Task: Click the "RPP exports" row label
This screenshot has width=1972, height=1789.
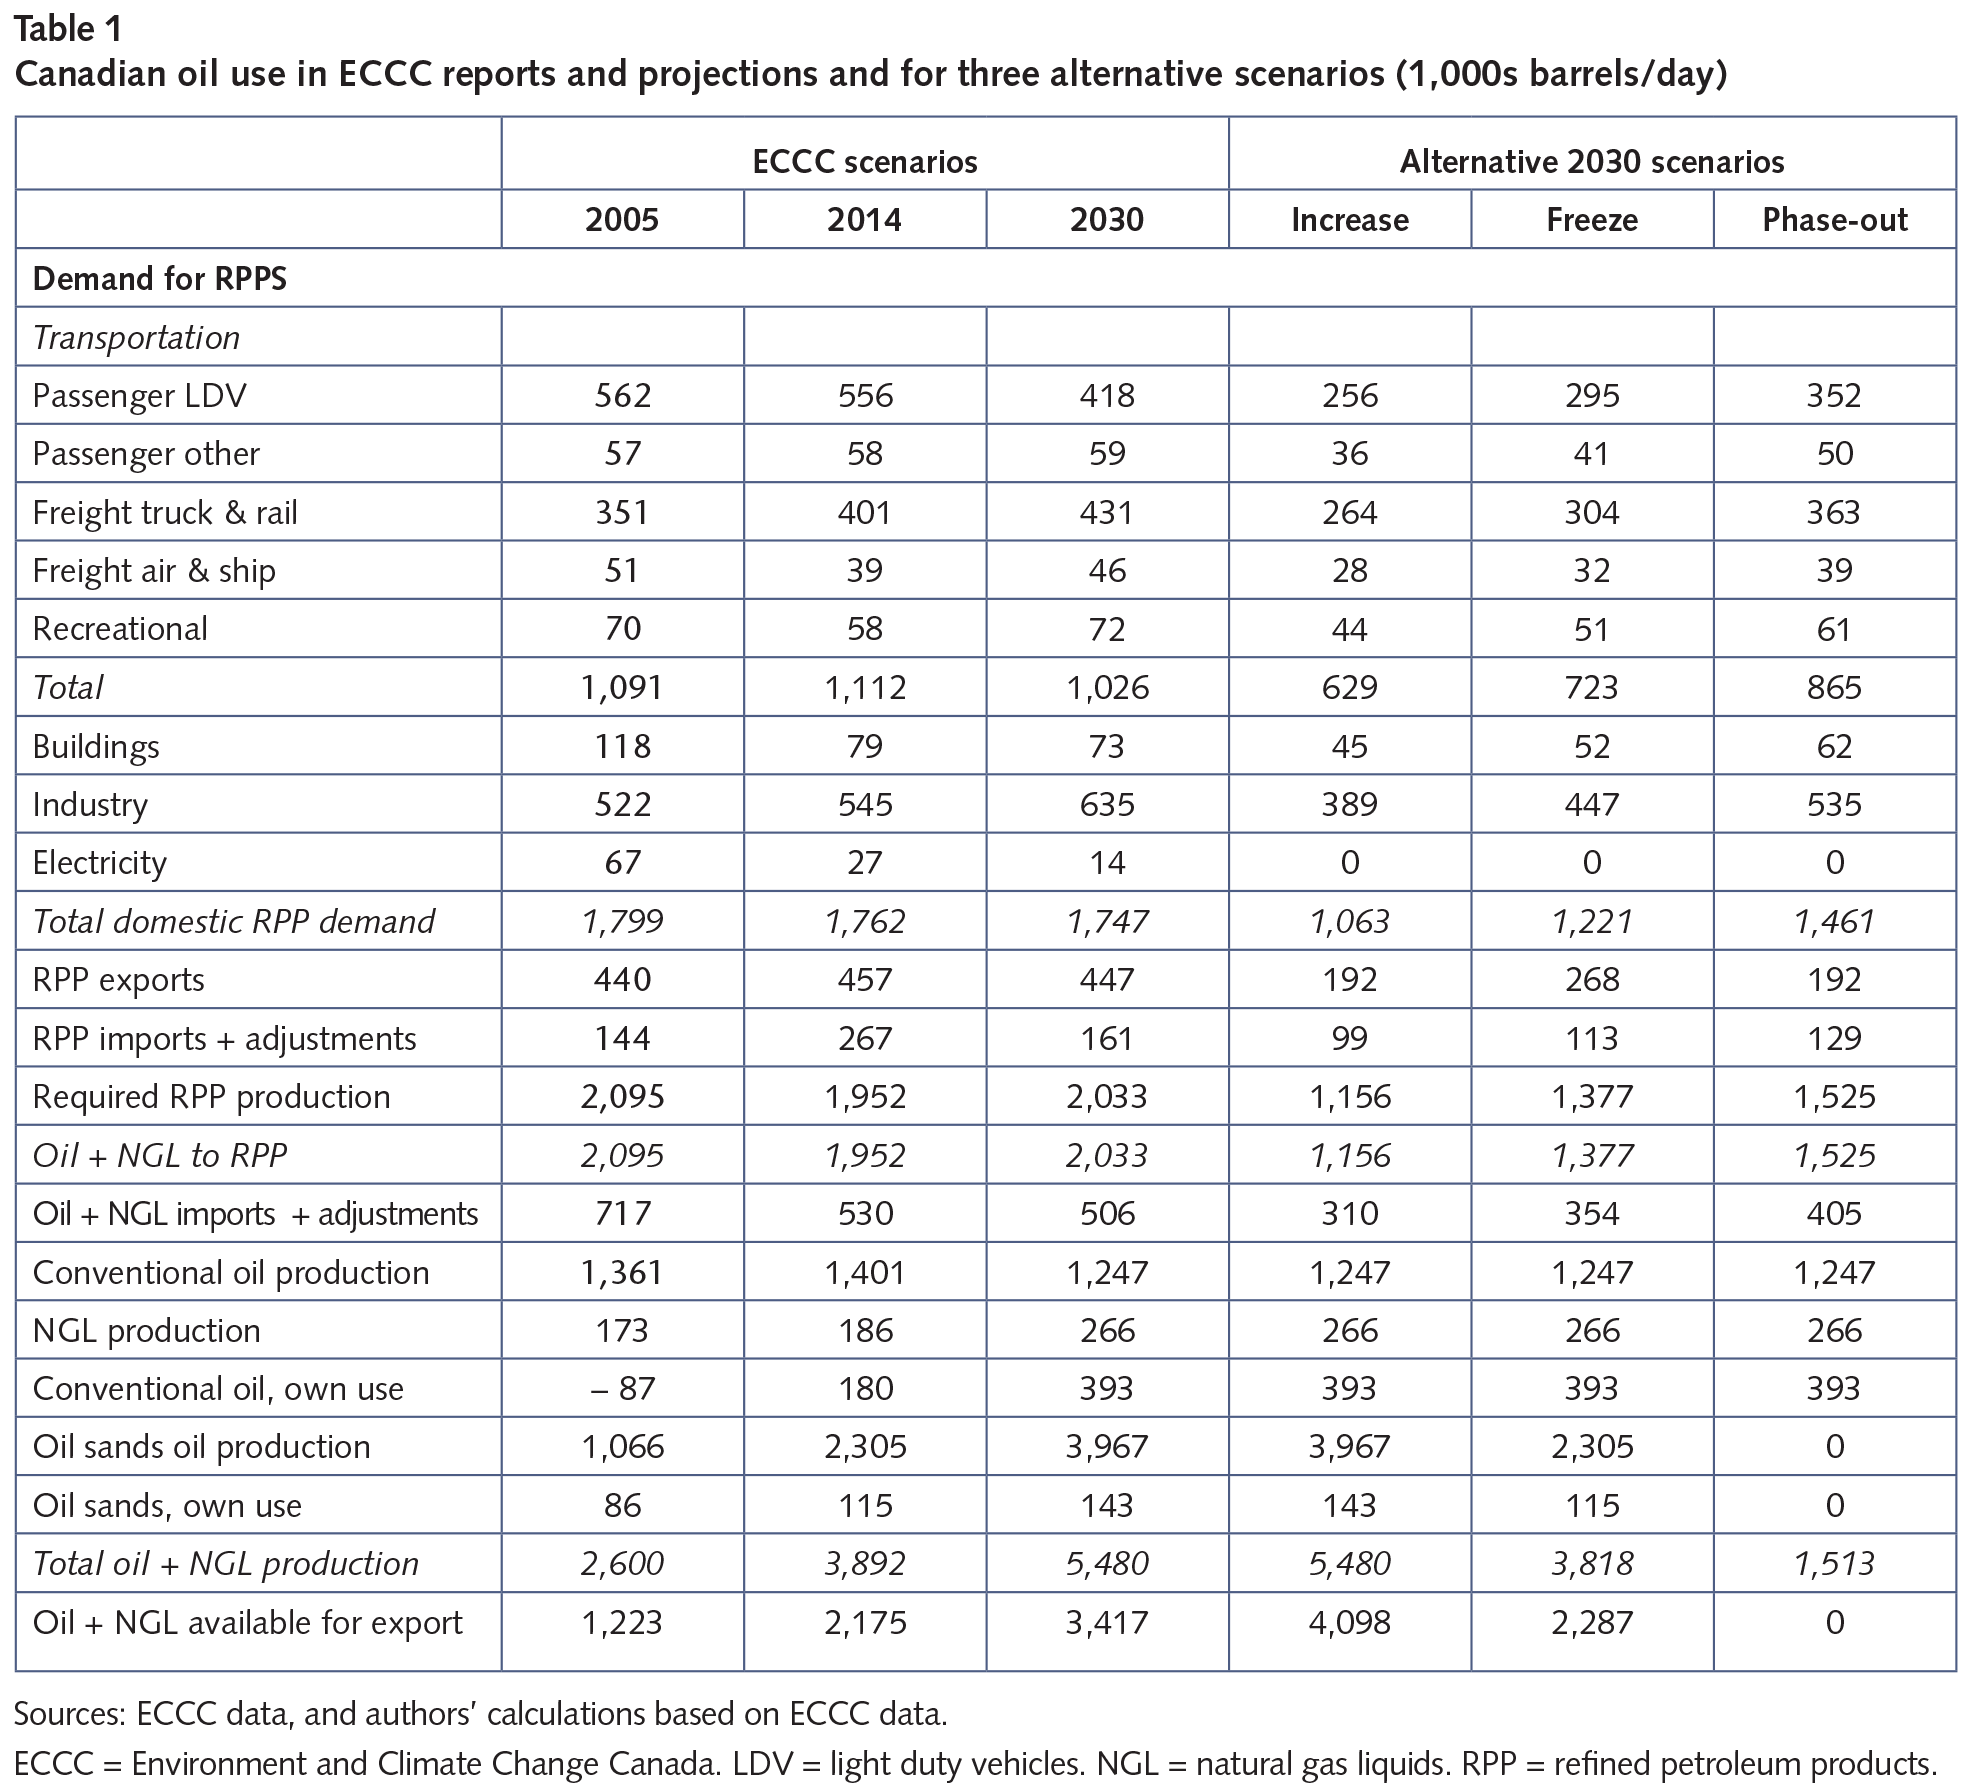Action: [118, 979]
